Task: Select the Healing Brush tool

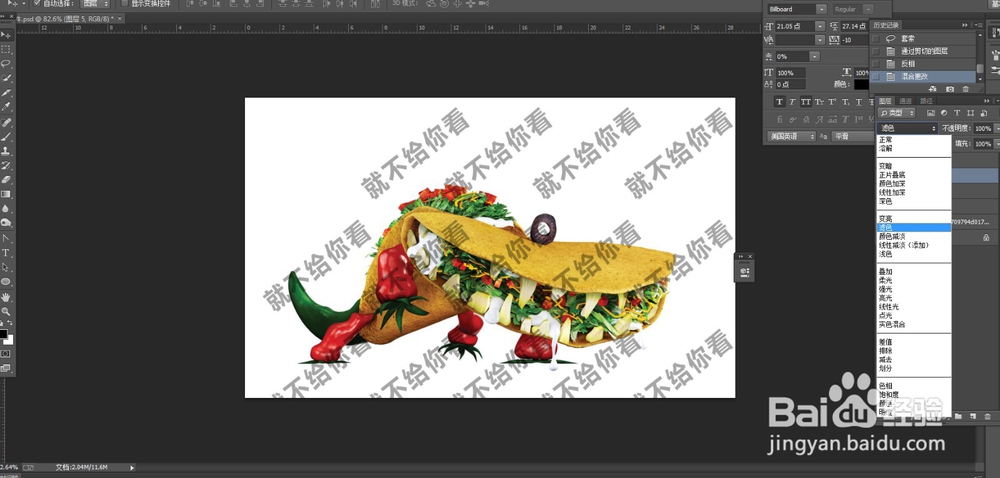Action: [6, 122]
